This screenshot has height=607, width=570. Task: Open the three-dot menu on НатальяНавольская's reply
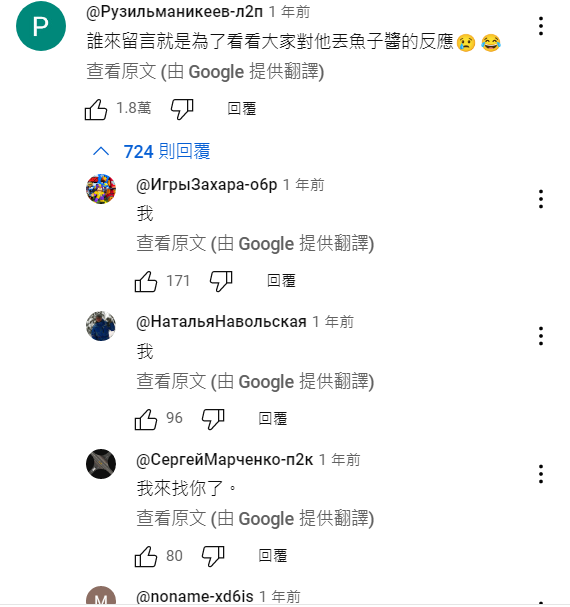pyautogui.click(x=541, y=336)
